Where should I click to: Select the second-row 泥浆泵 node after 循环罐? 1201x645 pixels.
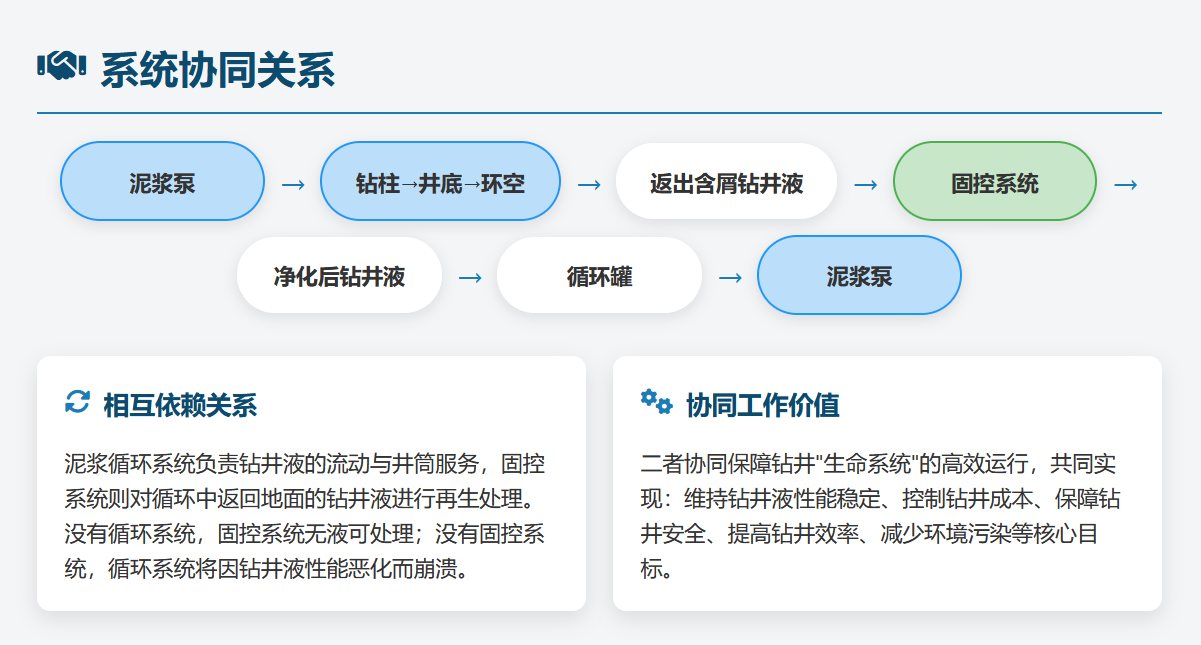click(x=859, y=275)
